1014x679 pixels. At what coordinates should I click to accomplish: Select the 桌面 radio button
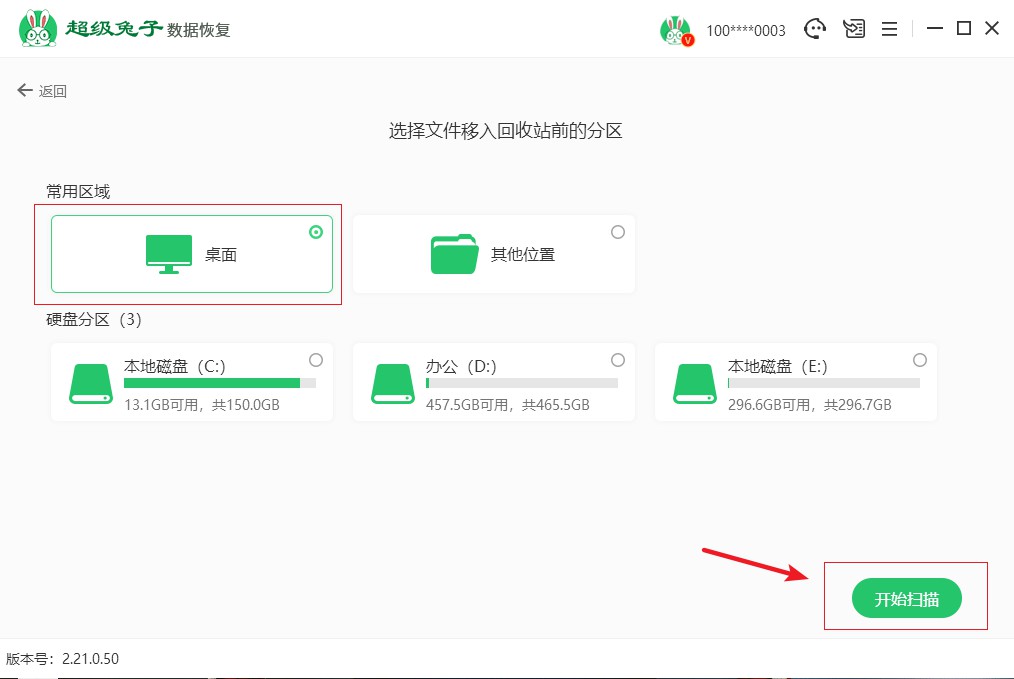316,232
